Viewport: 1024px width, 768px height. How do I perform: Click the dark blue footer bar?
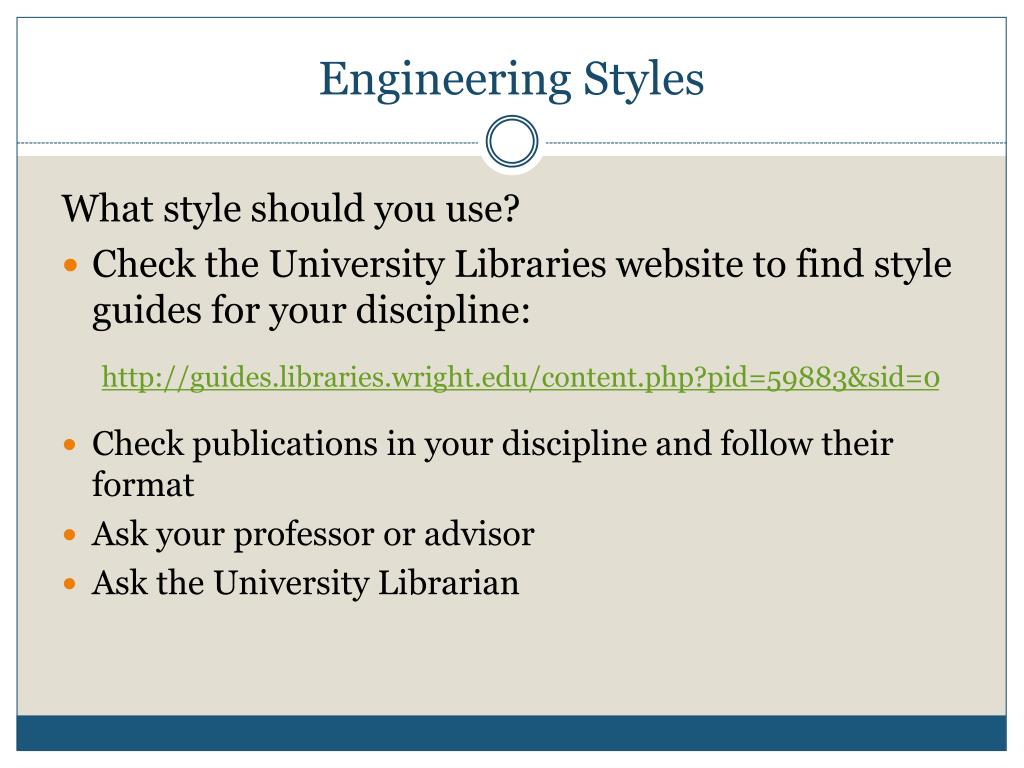512,733
